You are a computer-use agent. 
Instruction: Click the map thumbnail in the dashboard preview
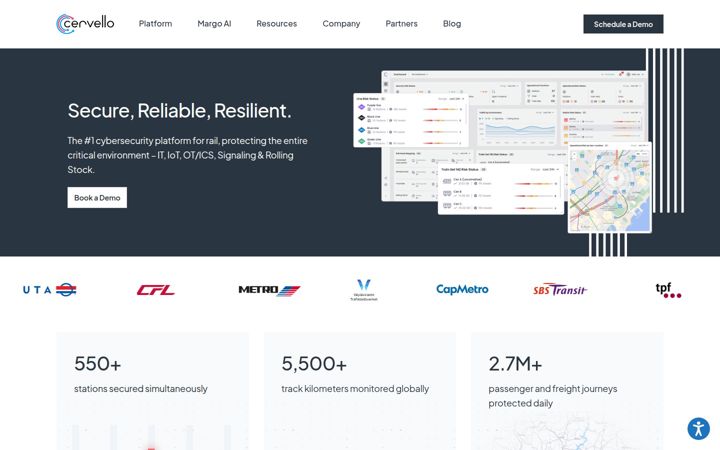(610, 188)
